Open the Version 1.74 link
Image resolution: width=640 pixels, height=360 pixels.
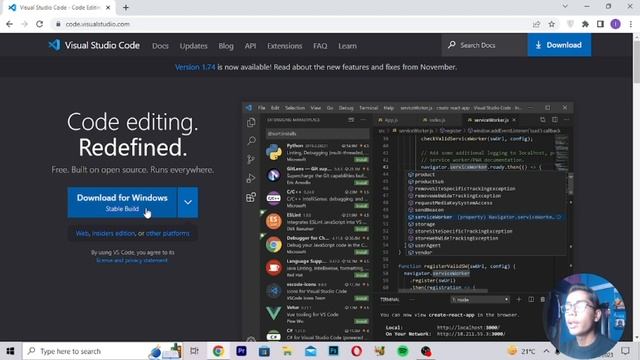[x=195, y=67]
